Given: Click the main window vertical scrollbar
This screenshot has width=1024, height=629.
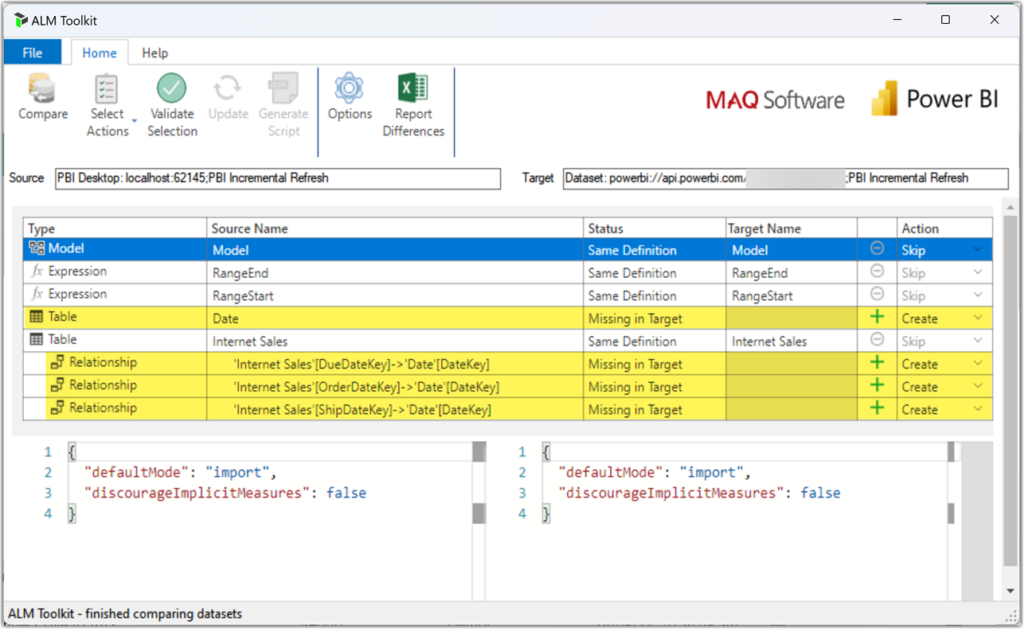Looking at the screenshot, I should pos(1010,391).
